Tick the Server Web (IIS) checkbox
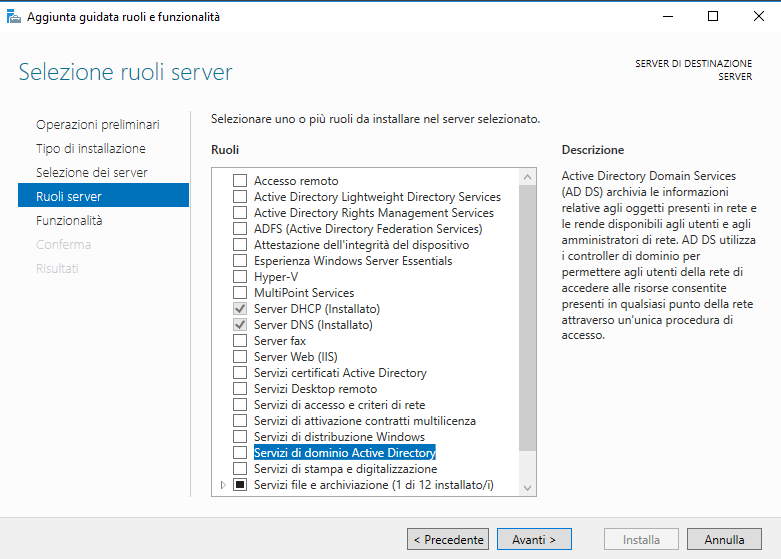Image resolution: width=781 pixels, height=559 pixels. (x=240, y=357)
